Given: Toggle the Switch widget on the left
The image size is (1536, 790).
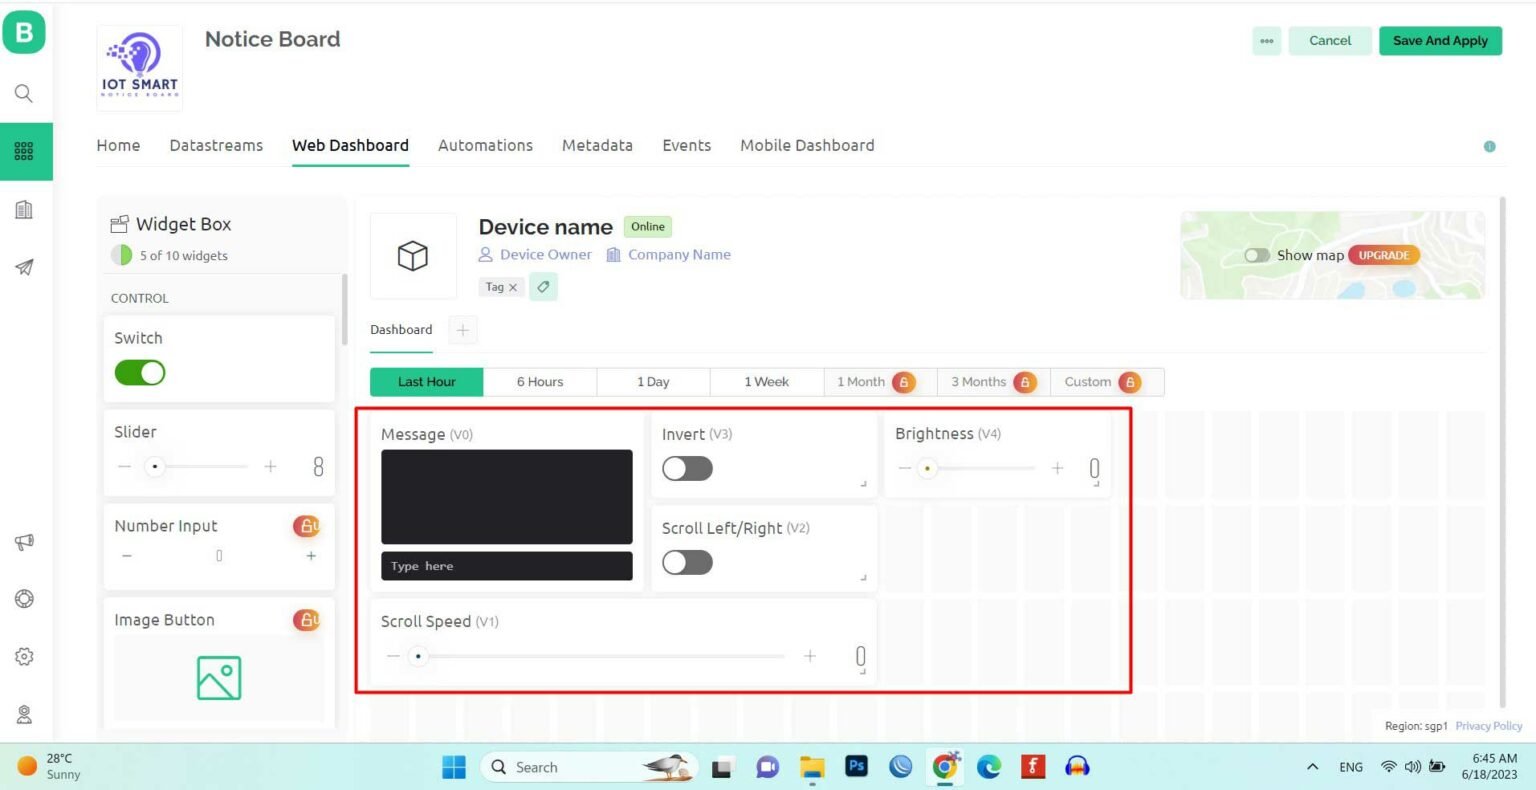Looking at the screenshot, I should 139,372.
